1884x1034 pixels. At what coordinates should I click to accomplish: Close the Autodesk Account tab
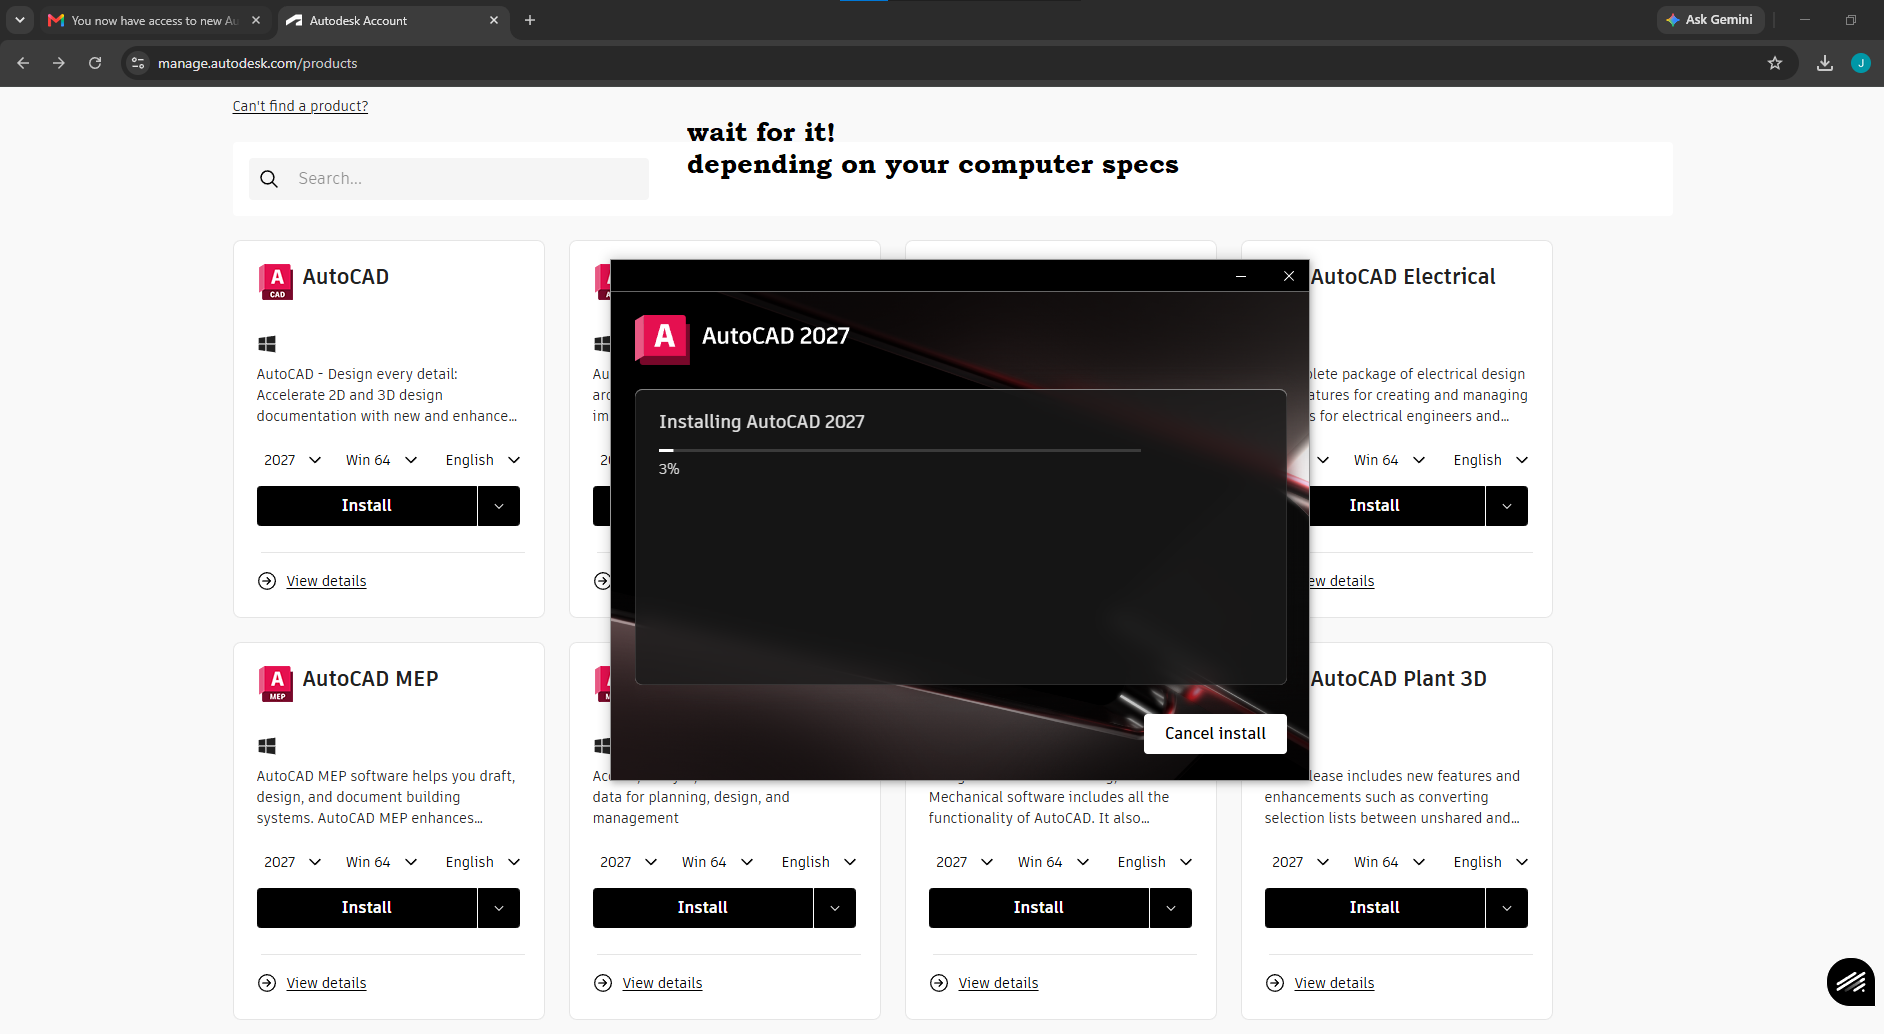tap(494, 20)
